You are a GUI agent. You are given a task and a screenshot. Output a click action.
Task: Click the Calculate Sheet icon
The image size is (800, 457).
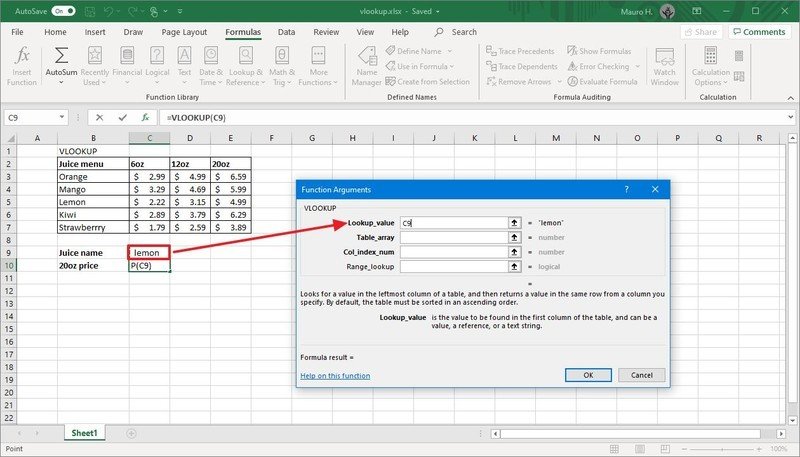739,77
